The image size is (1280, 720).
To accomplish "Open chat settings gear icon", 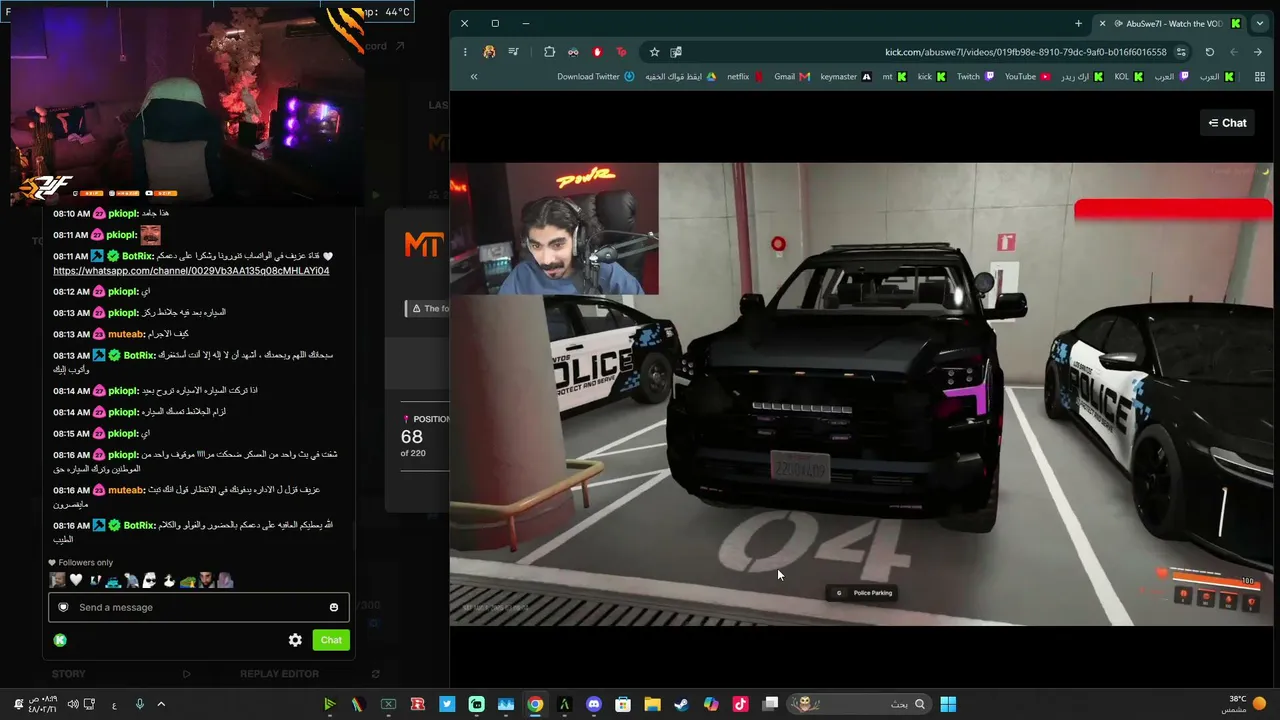I will (295, 640).
